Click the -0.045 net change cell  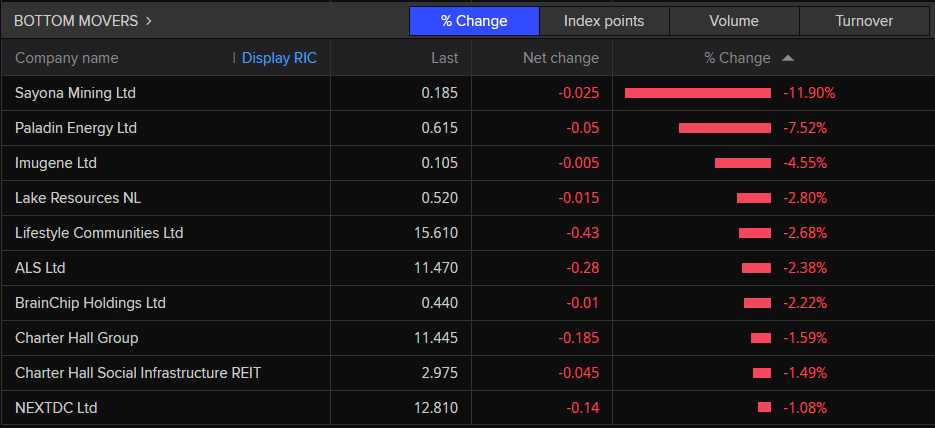click(578, 373)
